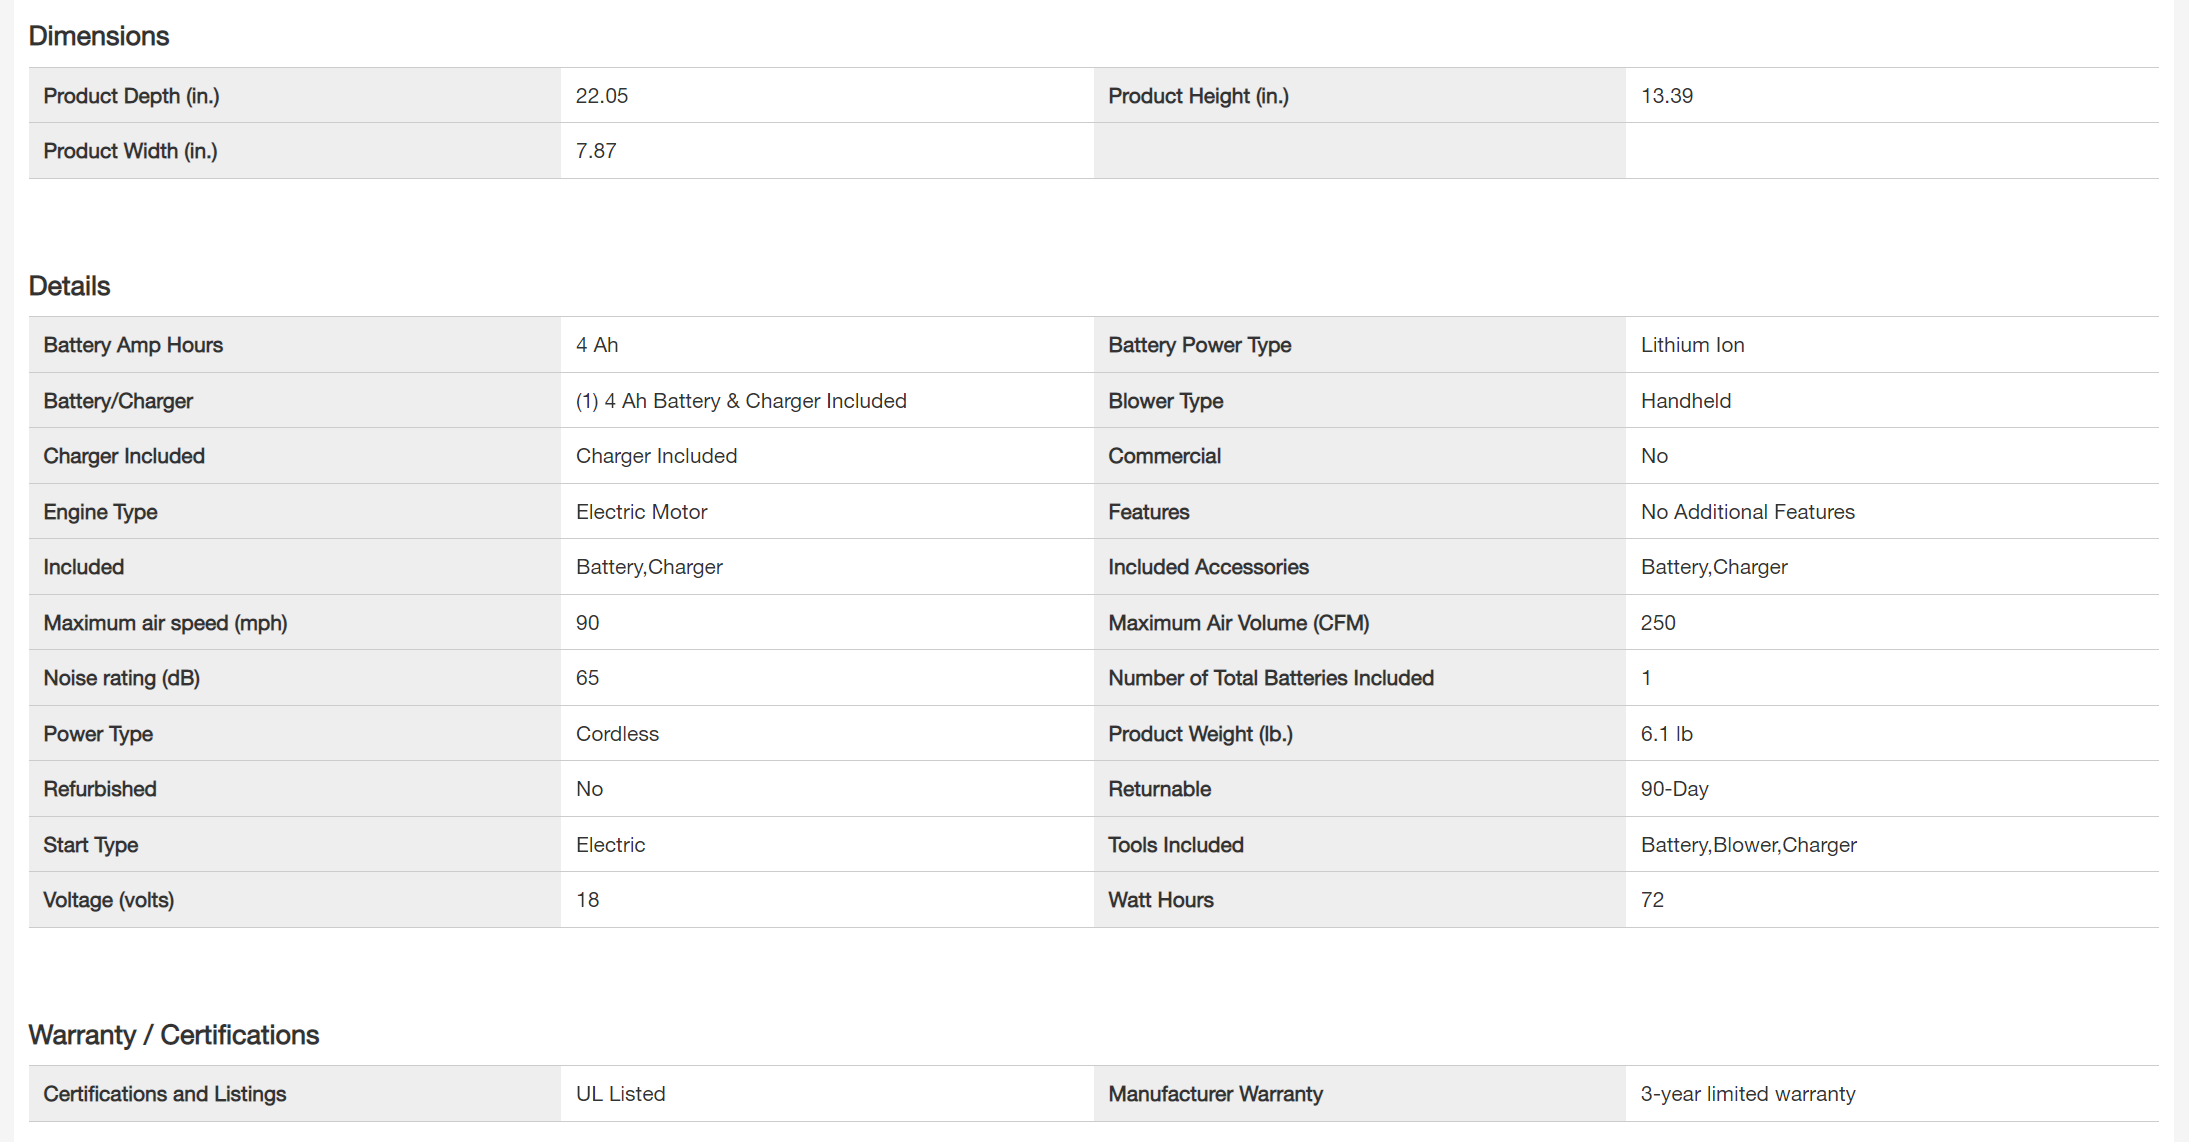Click the Maximum Air Volume value 250

(1657, 623)
